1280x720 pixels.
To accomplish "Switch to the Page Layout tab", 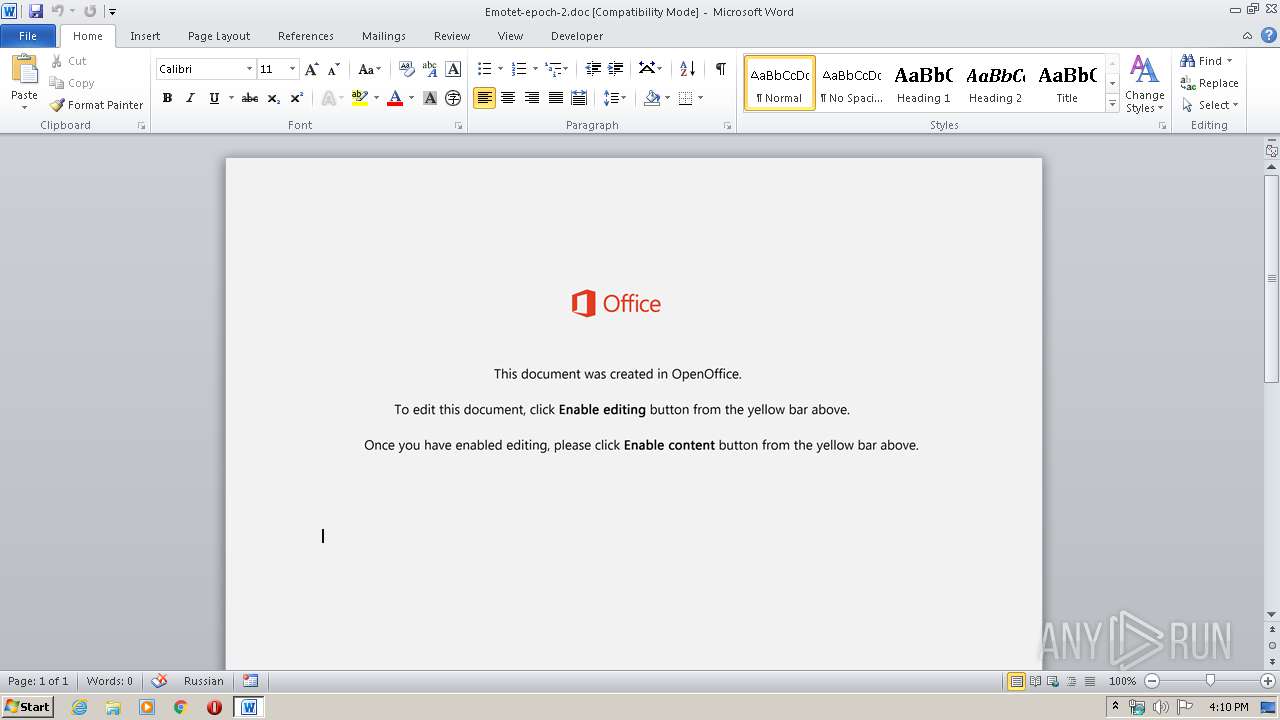I will coord(219,36).
